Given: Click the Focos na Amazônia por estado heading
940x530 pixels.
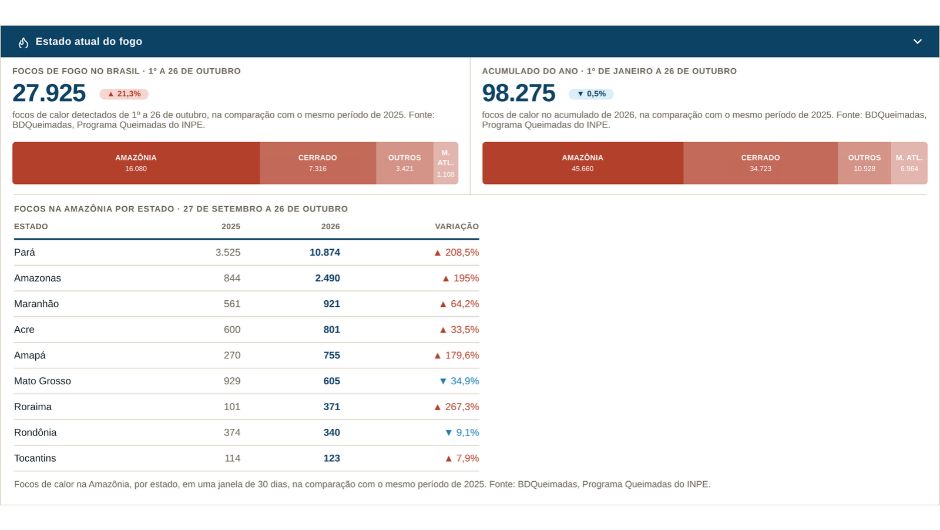Looking at the screenshot, I should tap(180, 209).
